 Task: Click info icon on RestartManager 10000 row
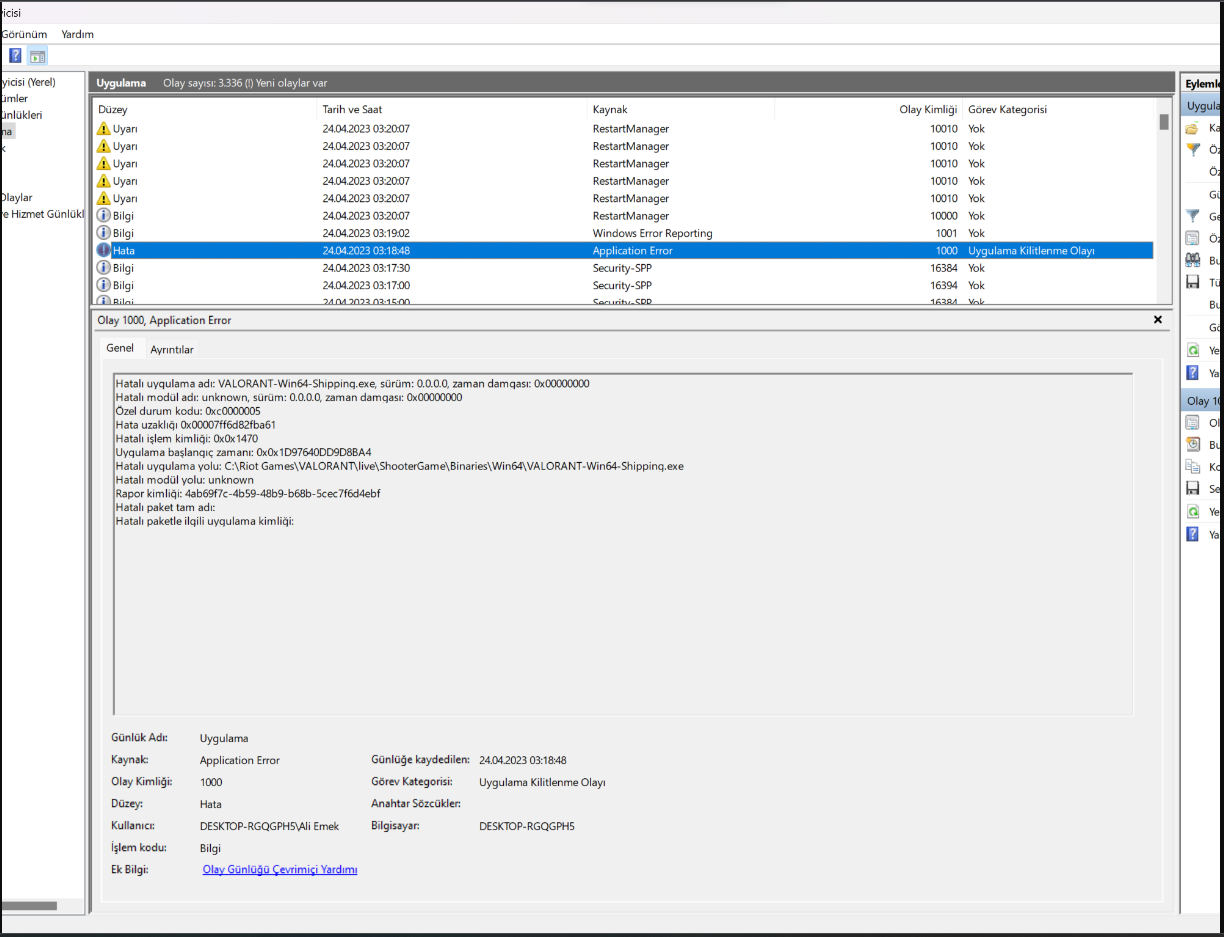(103, 216)
